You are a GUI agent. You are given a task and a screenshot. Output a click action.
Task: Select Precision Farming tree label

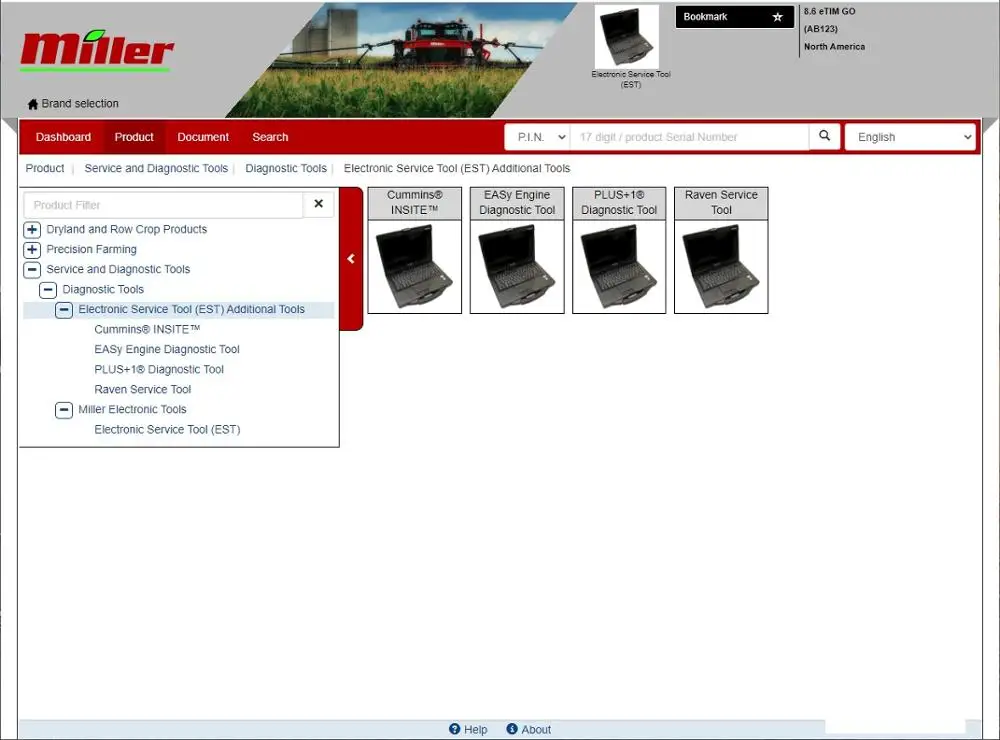[x=91, y=249]
